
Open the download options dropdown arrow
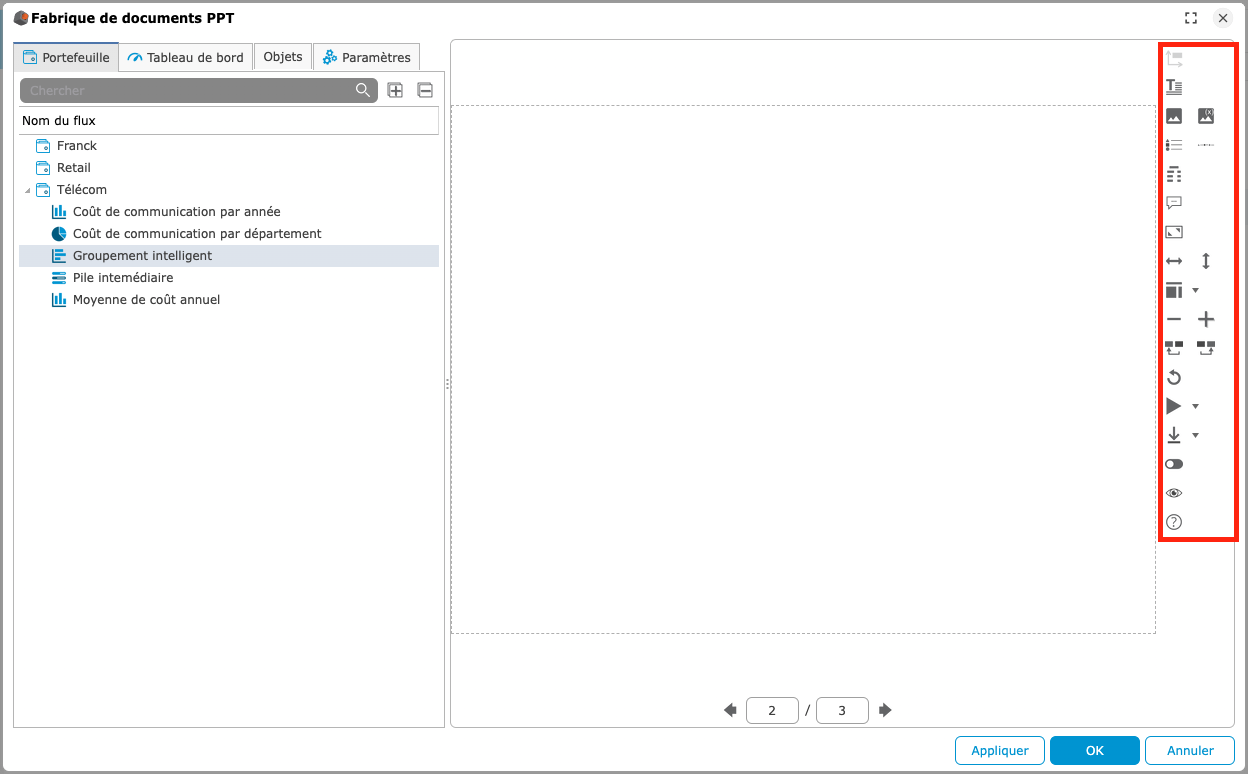1196,436
